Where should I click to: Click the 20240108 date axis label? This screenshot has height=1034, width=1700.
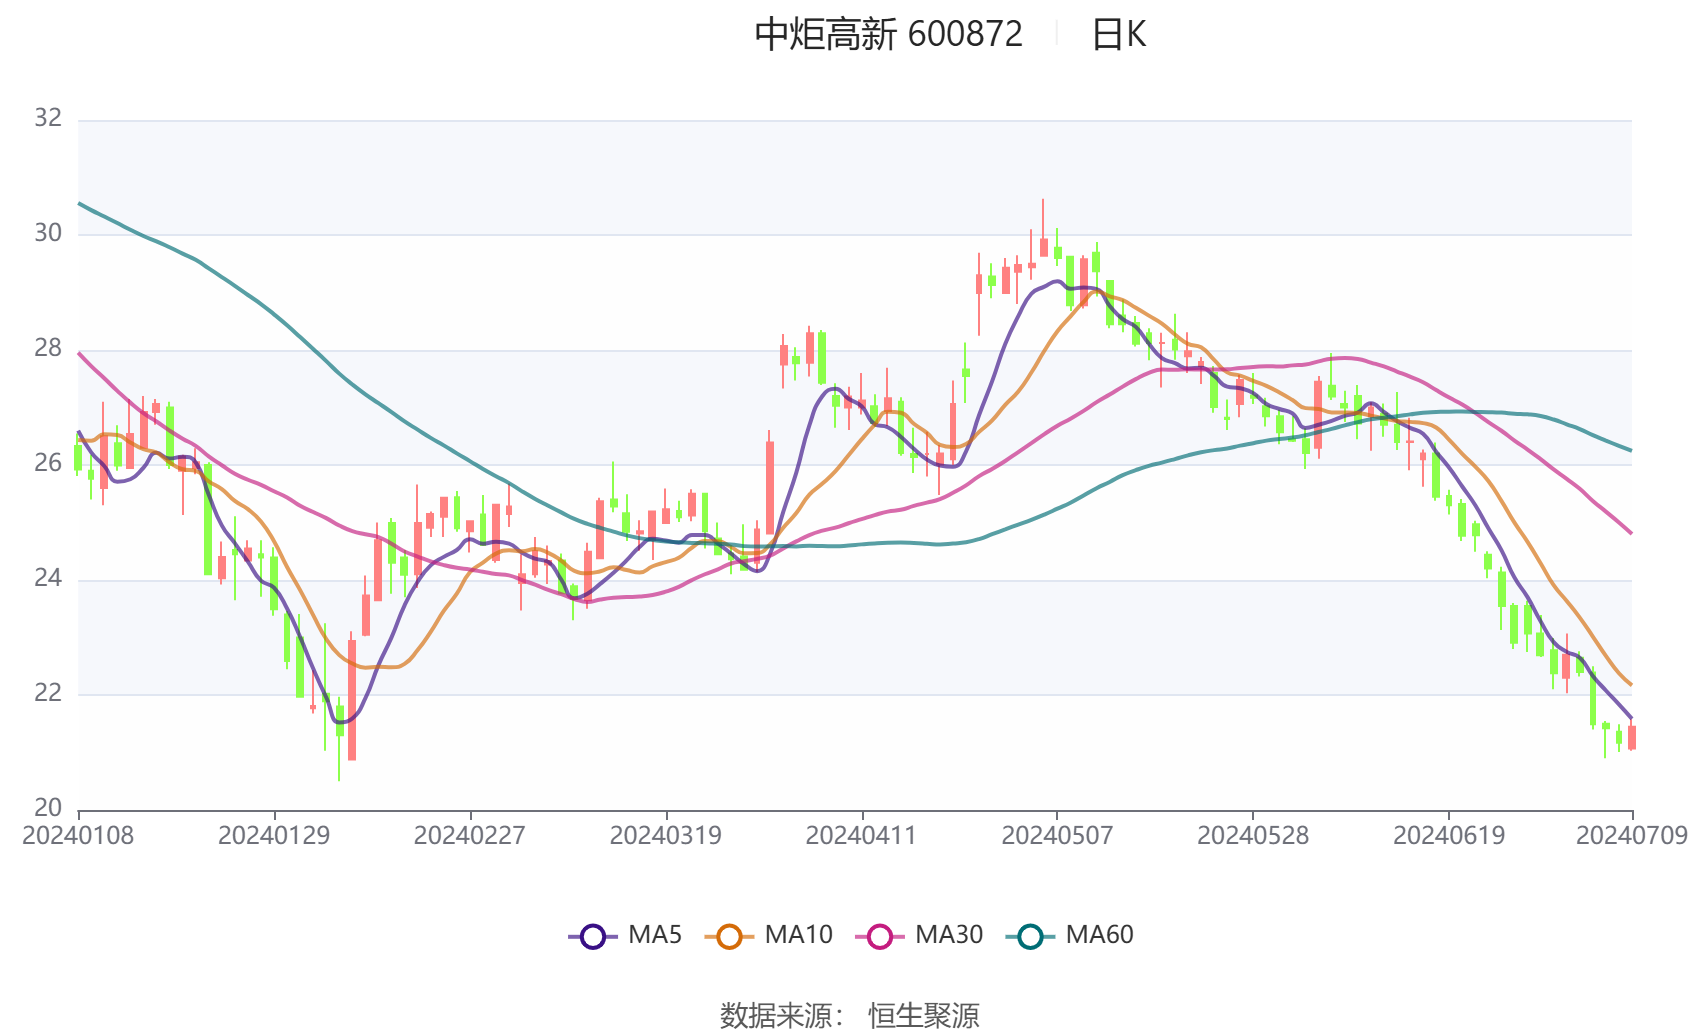coord(78,836)
